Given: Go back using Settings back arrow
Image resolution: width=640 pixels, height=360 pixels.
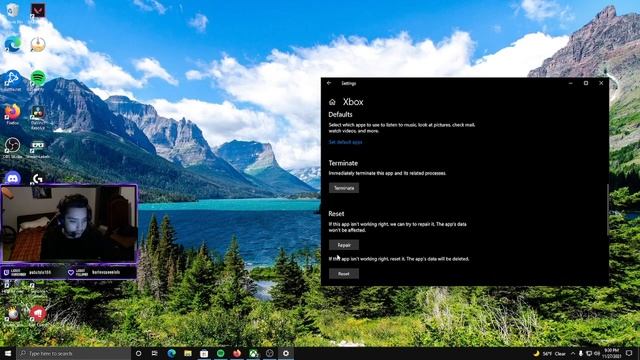Looking at the screenshot, I should (329, 83).
